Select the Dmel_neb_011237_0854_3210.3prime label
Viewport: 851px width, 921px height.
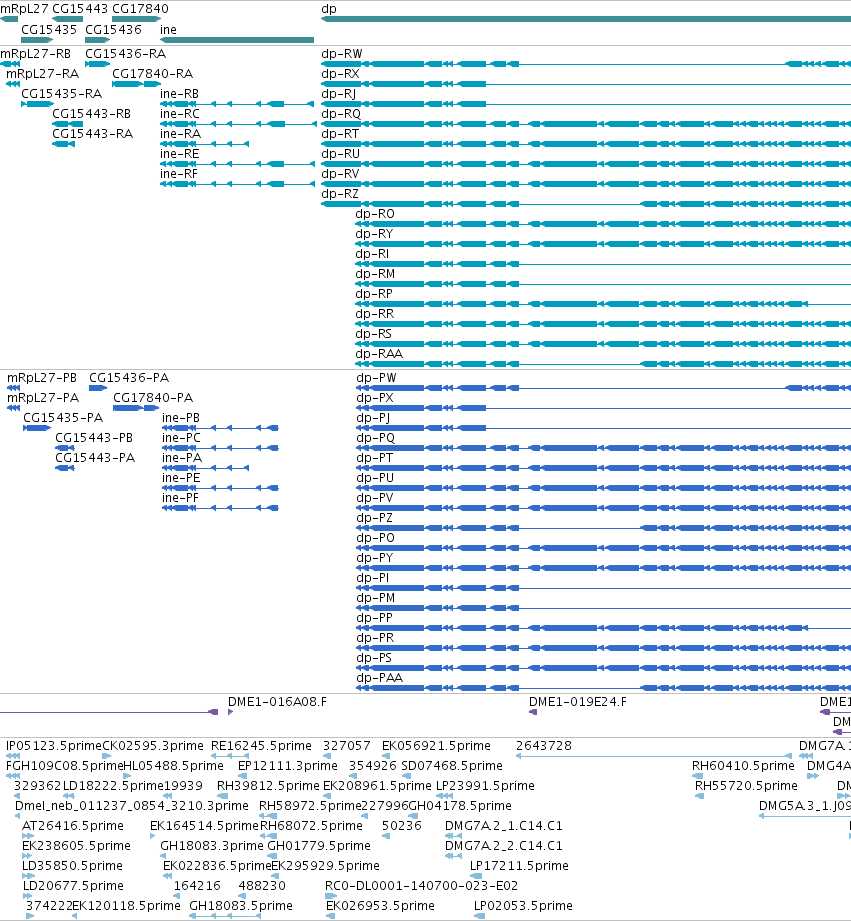(x=132, y=806)
